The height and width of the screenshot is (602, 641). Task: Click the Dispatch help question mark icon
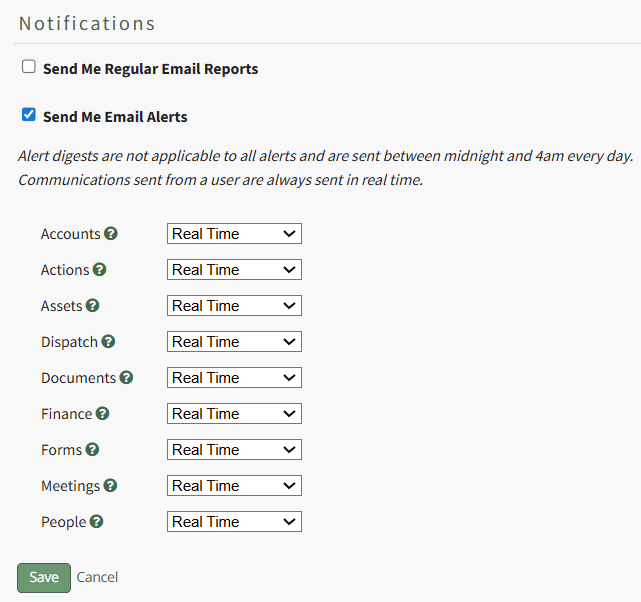pos(108,342)
